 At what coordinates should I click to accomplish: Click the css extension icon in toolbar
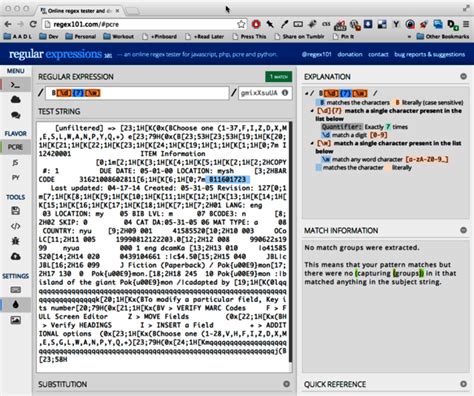pos(326,24)
